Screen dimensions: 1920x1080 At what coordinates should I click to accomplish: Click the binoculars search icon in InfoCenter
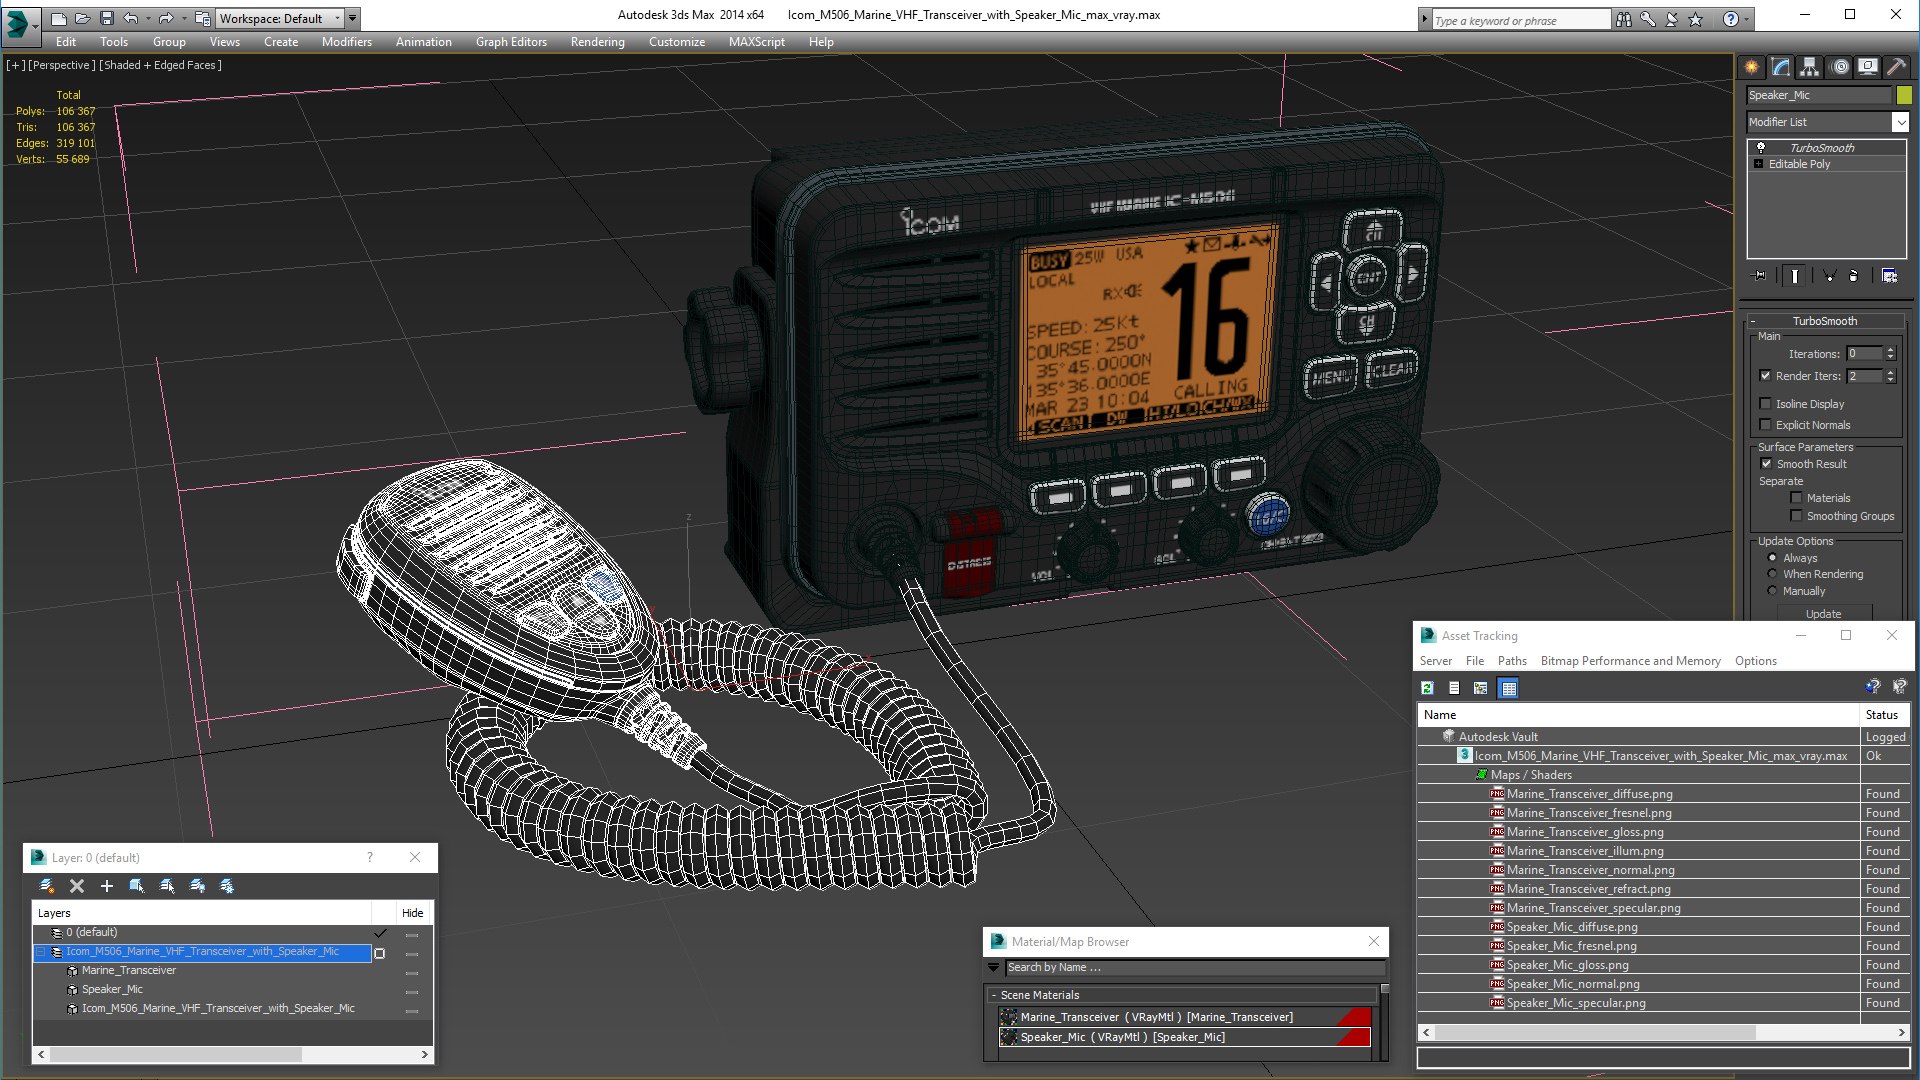[x=1623, y=19]
